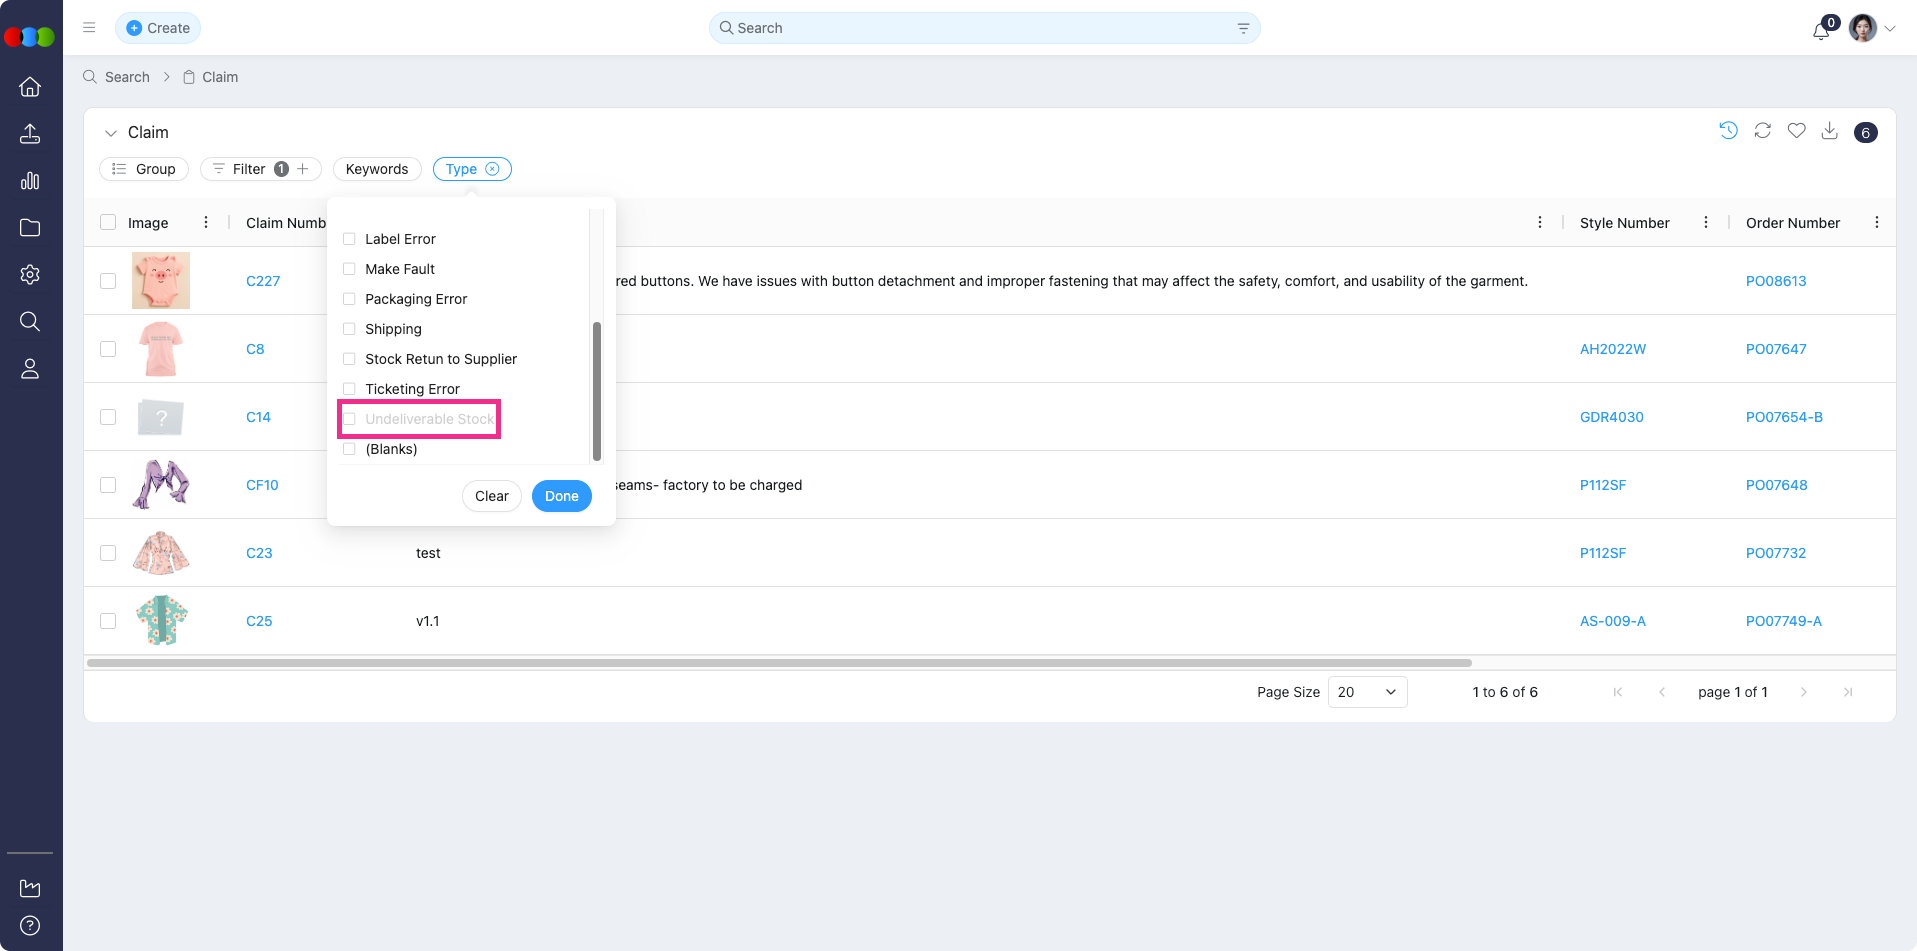Click the download icon in Claim panel
This screenshot has height=951, width=1917.
coord(1829,131)
